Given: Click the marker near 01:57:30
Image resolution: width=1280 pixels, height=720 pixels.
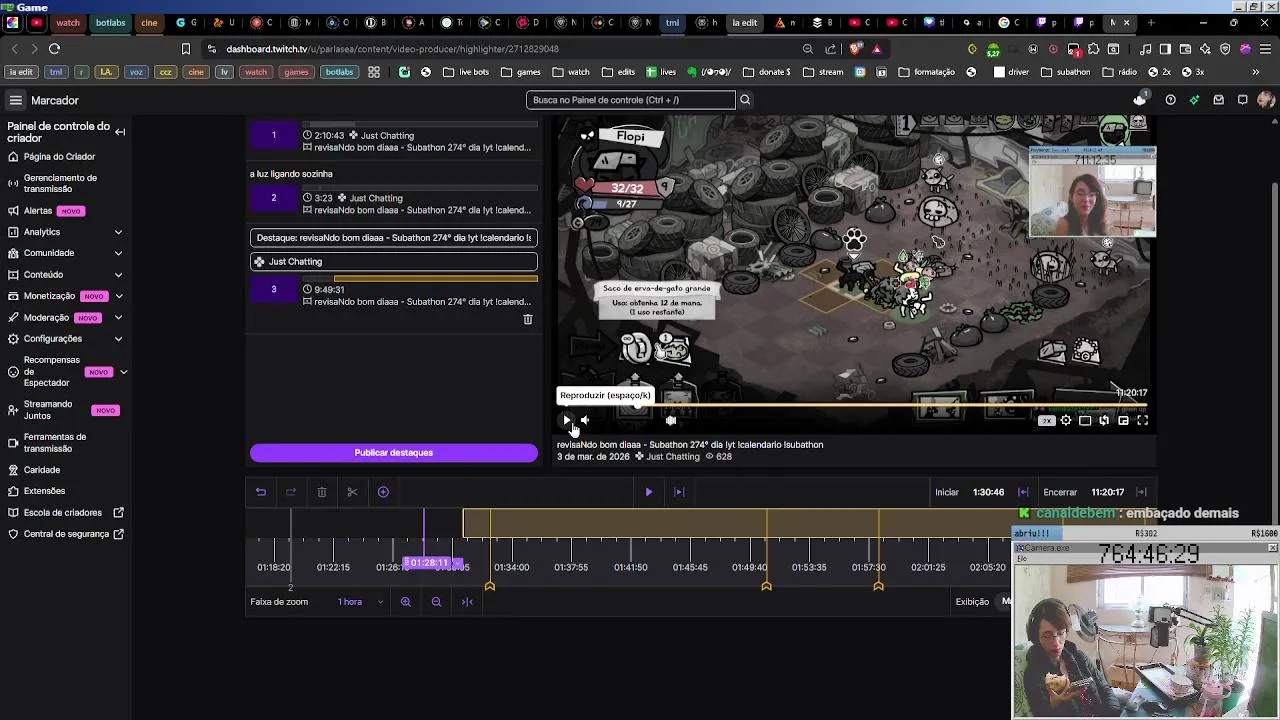Looking at the screenshot, I should (x=879, y=586).
